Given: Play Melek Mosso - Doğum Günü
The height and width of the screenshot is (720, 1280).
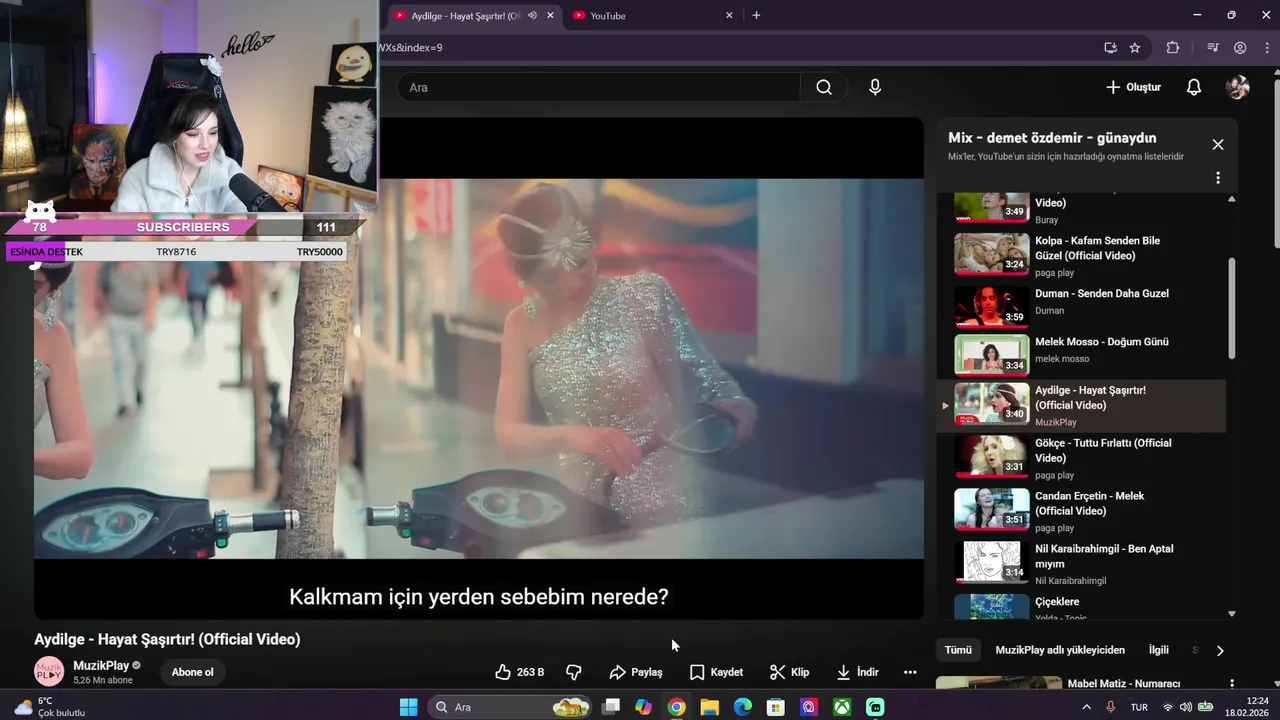Looking at the screenshot, I should click(1082, 354).
